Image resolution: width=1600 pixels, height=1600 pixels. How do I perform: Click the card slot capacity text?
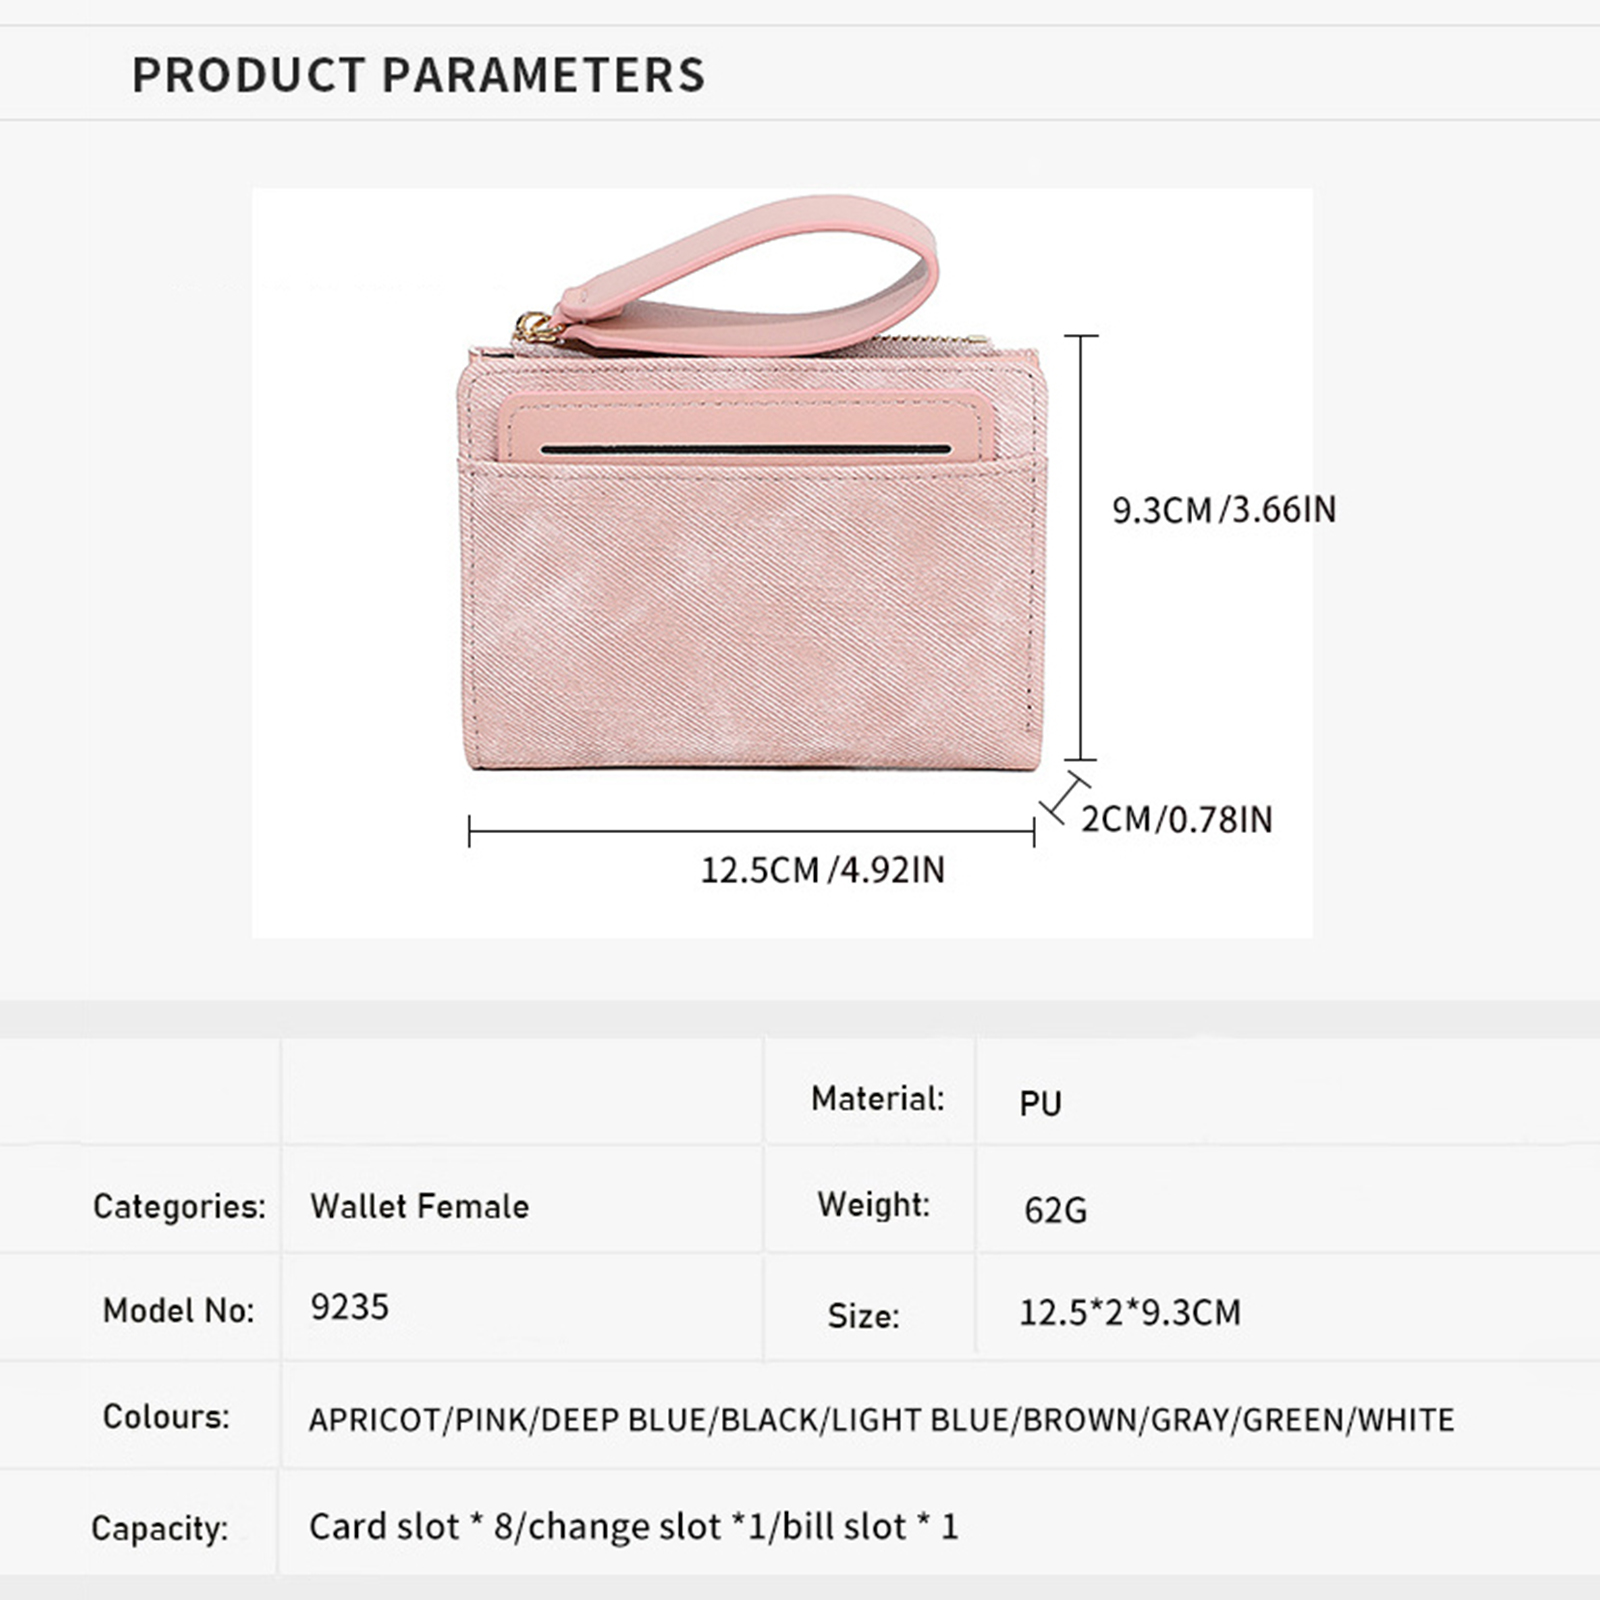tap(633, 1527)
